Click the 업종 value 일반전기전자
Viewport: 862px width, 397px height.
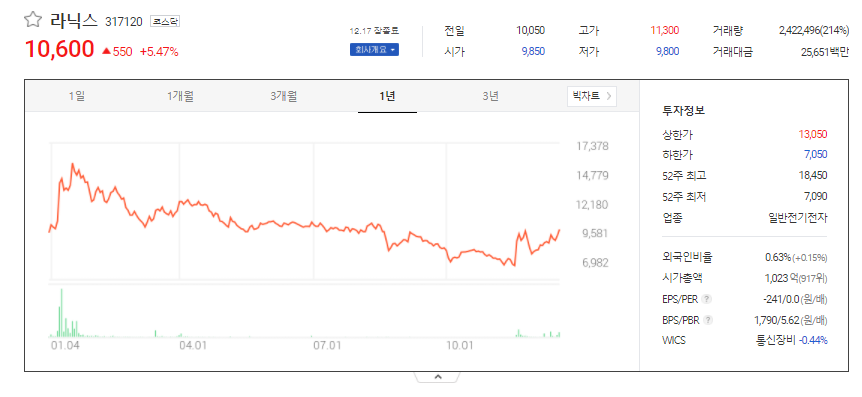[797, 218]
